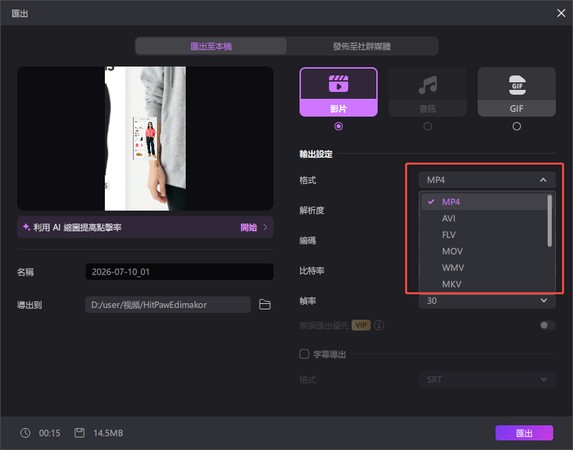
Task: Switch to the 匯出至本機 tab
Action: coord(211,46)
